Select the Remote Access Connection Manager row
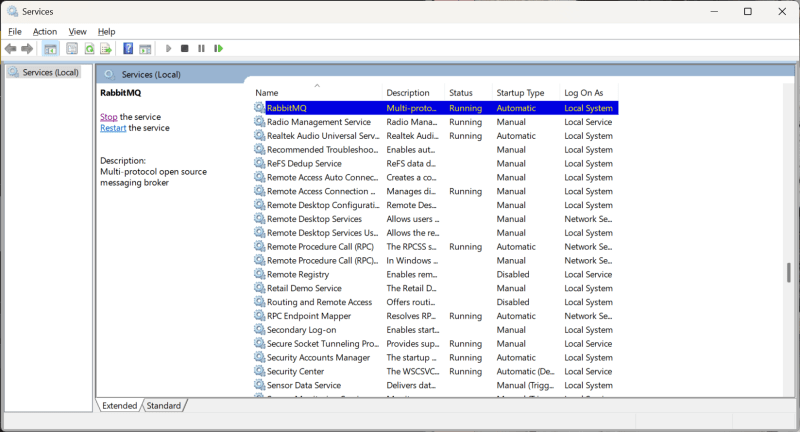 click(436, 191)
